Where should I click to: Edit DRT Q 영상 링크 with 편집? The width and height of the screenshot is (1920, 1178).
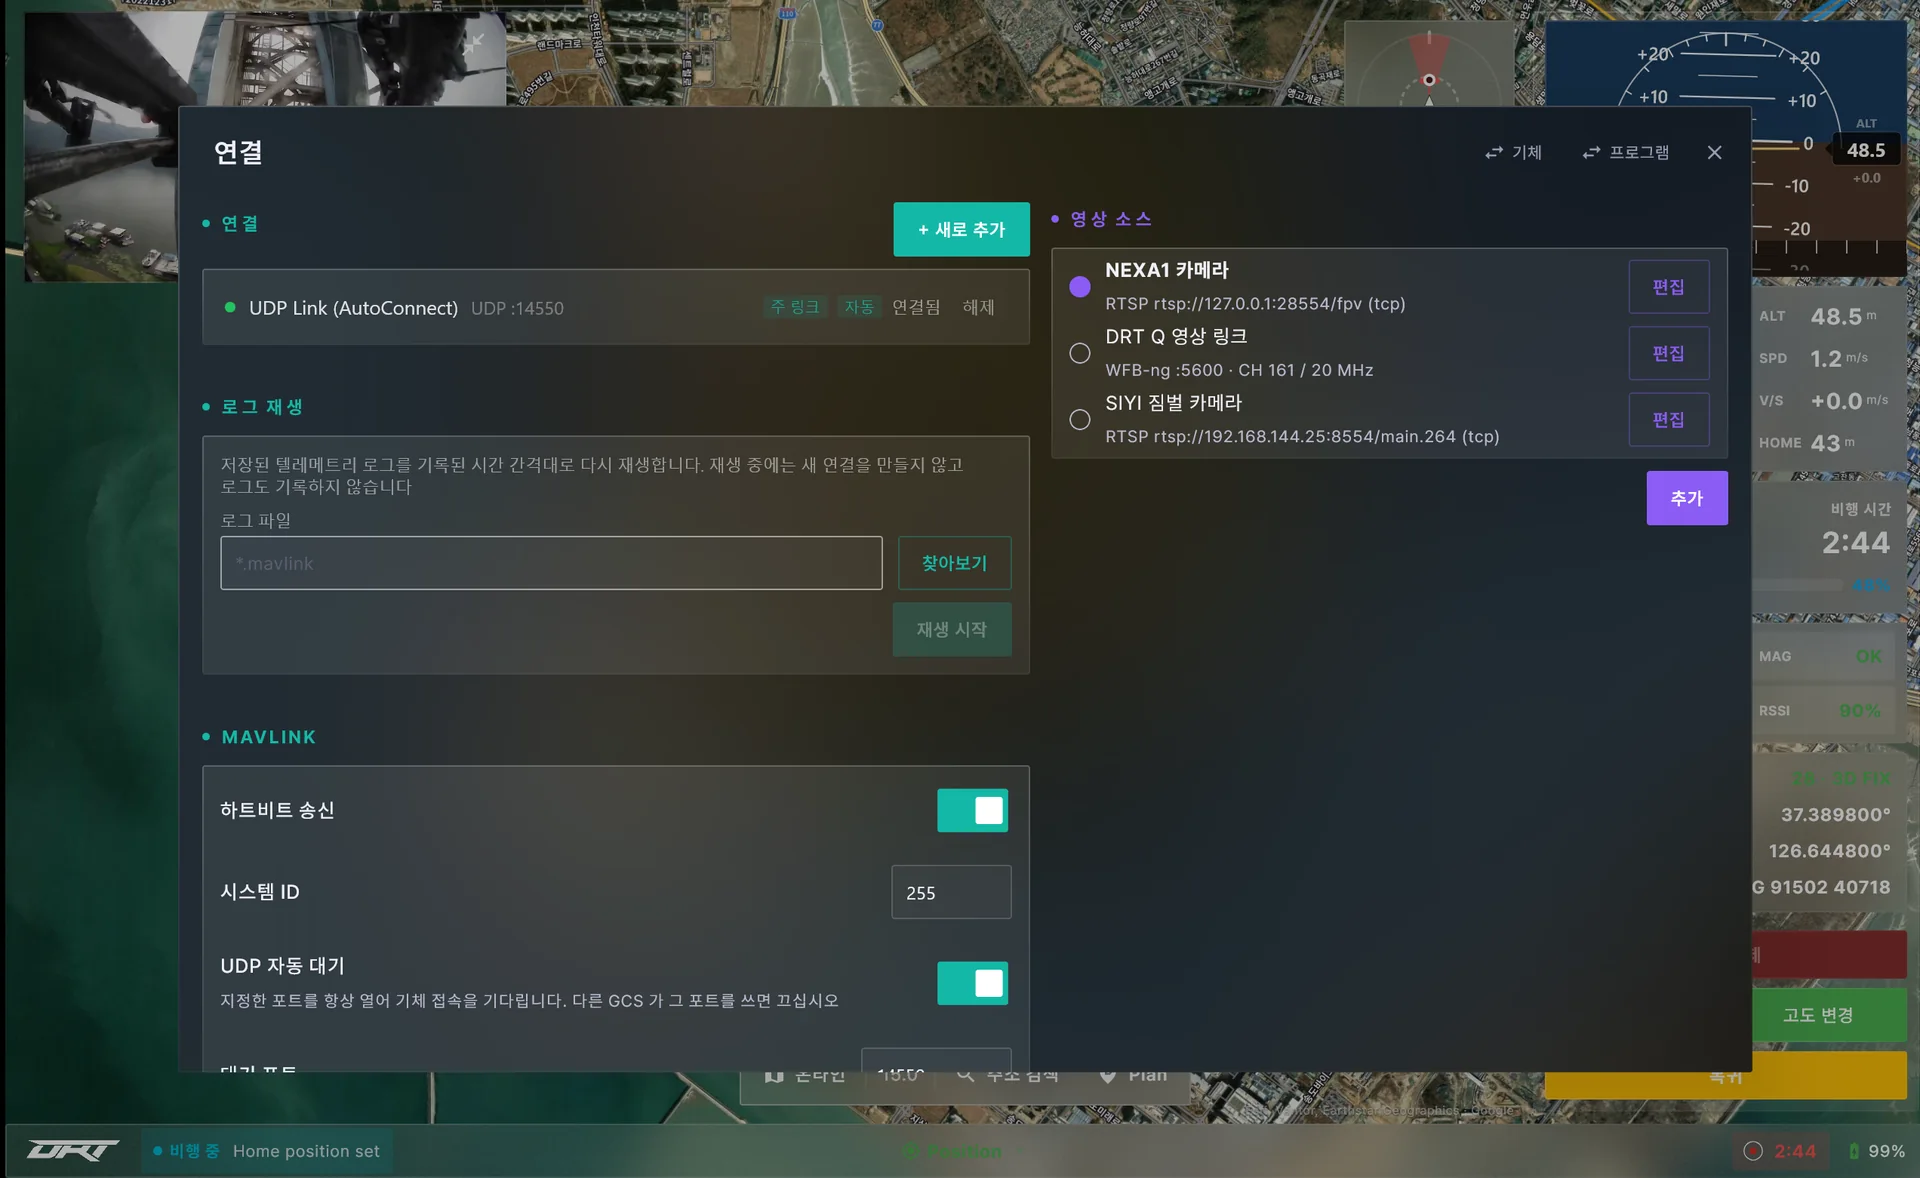[1668, 353]
